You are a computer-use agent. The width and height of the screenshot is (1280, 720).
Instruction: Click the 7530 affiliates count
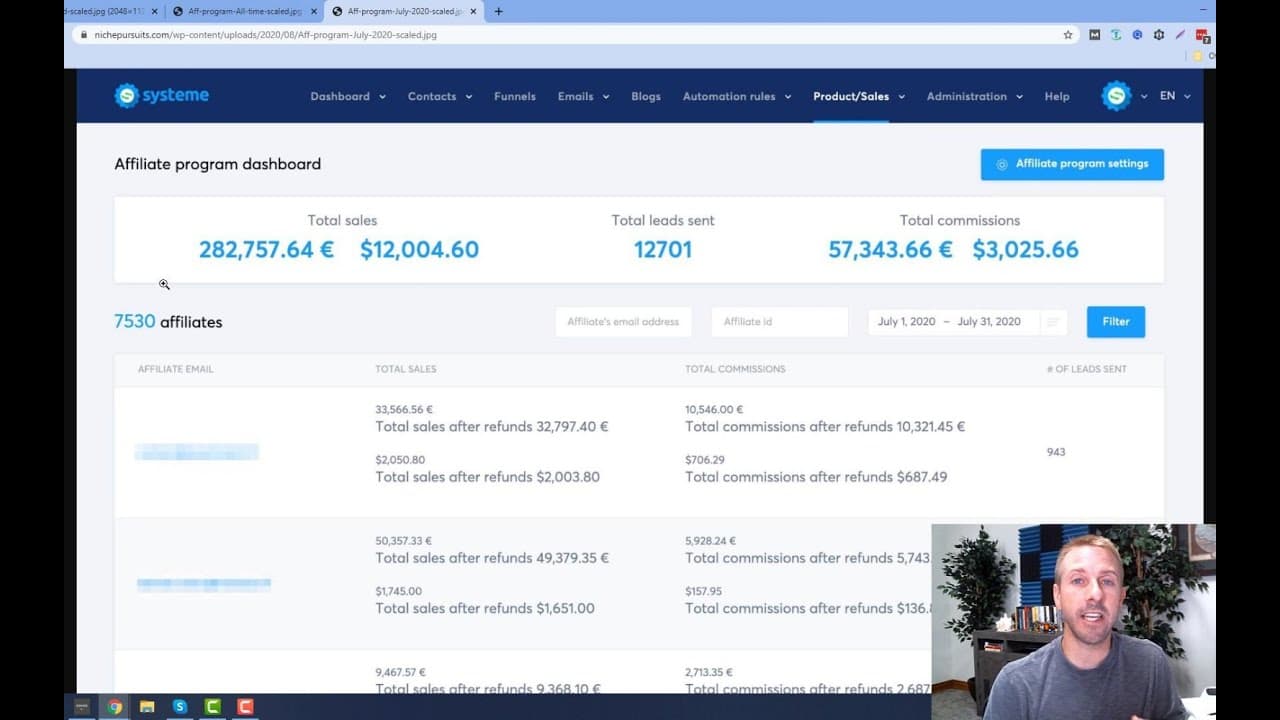[135, 322]
